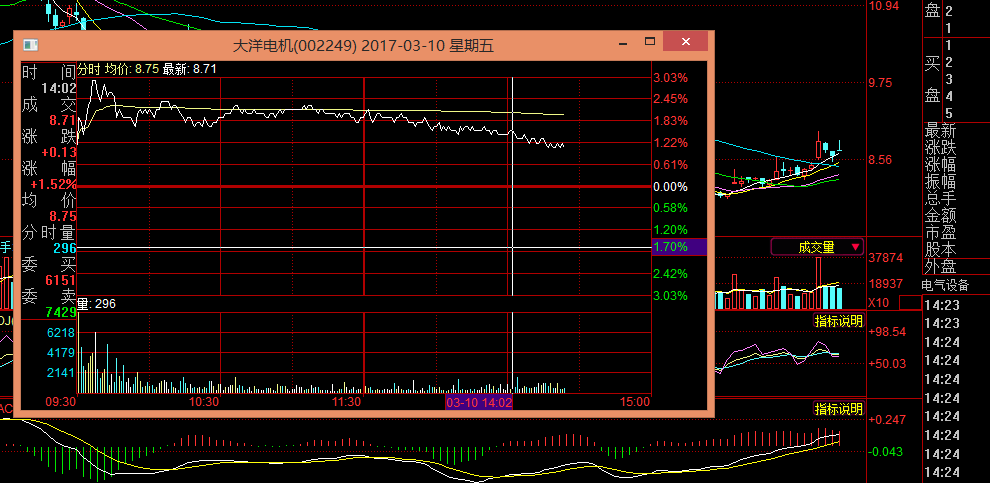Click the 14:02 time value
Image resolution: width=990 pixels, height=483 pixels.
coord(59,88)
